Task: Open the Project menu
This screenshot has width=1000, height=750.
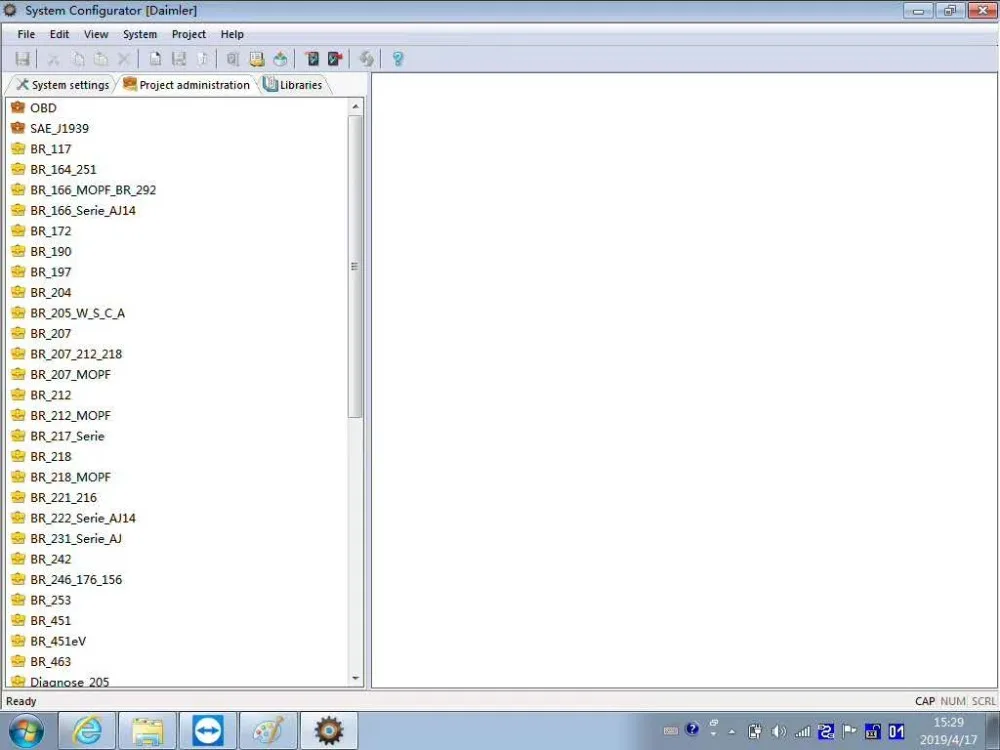Action: pyautogui.click(x=189, y=34)
